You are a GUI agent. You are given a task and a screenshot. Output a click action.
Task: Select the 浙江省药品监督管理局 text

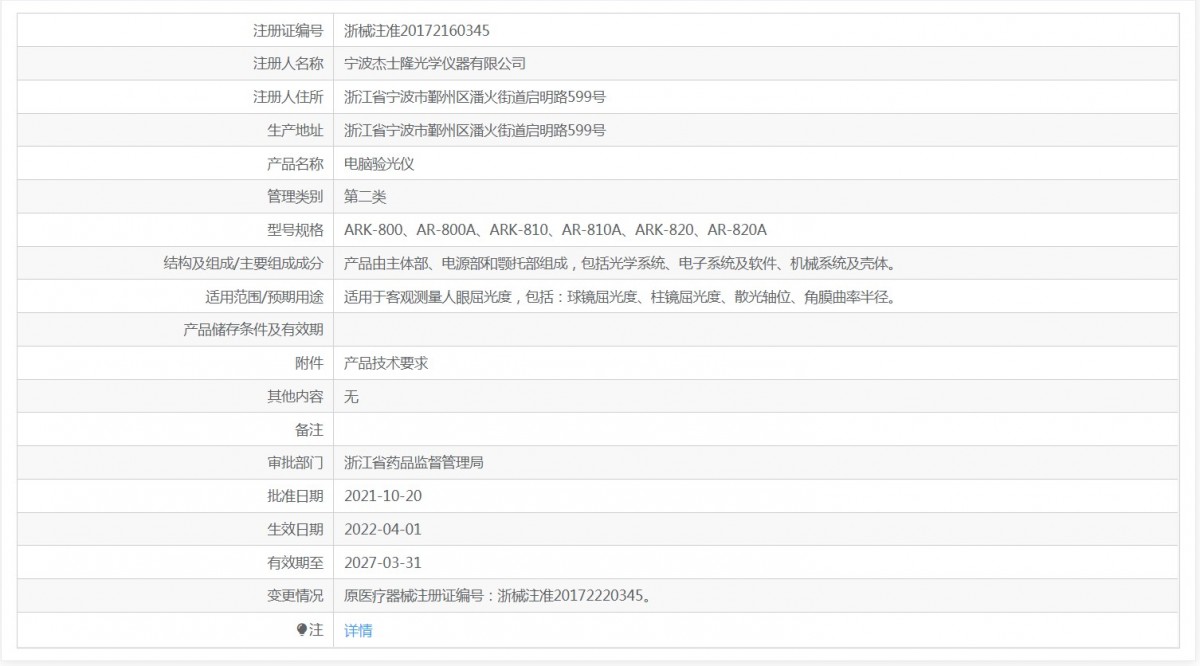click(x=414, y=463)
